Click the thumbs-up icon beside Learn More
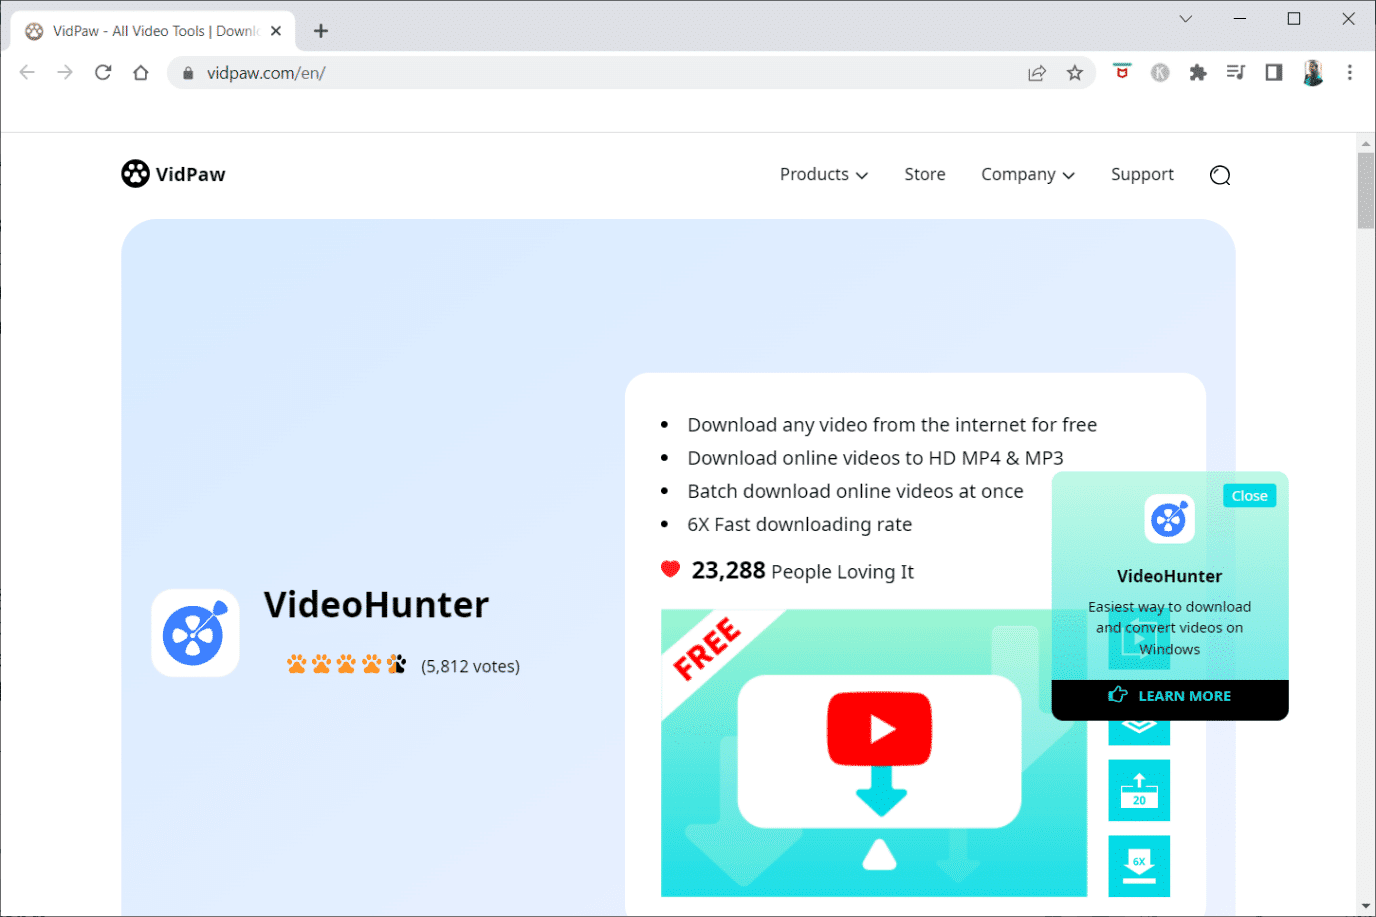Viewport: 1376px width, 917px height. pos(1118,695)
